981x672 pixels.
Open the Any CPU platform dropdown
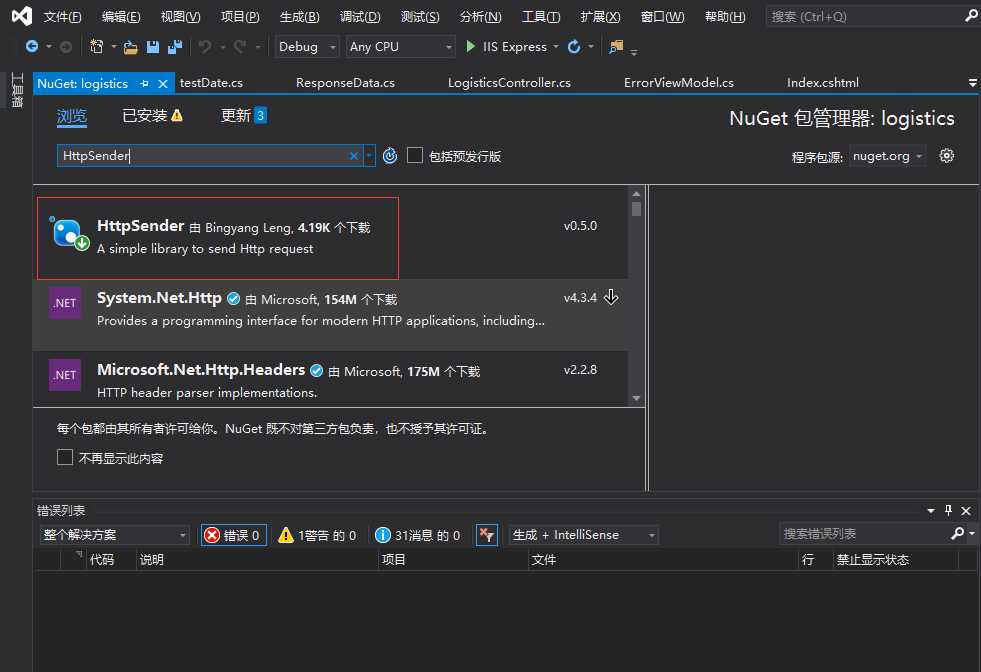click(400, 46)
